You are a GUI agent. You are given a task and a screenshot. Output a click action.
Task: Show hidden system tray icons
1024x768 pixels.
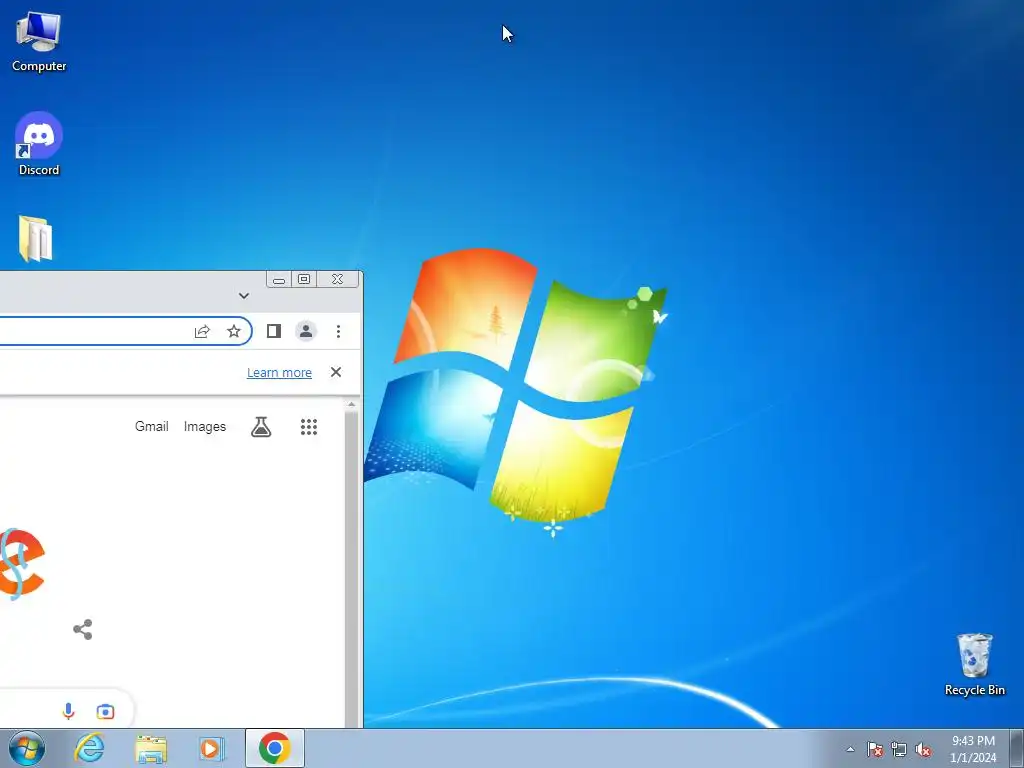pyautogui.click(x=850, y=749)
